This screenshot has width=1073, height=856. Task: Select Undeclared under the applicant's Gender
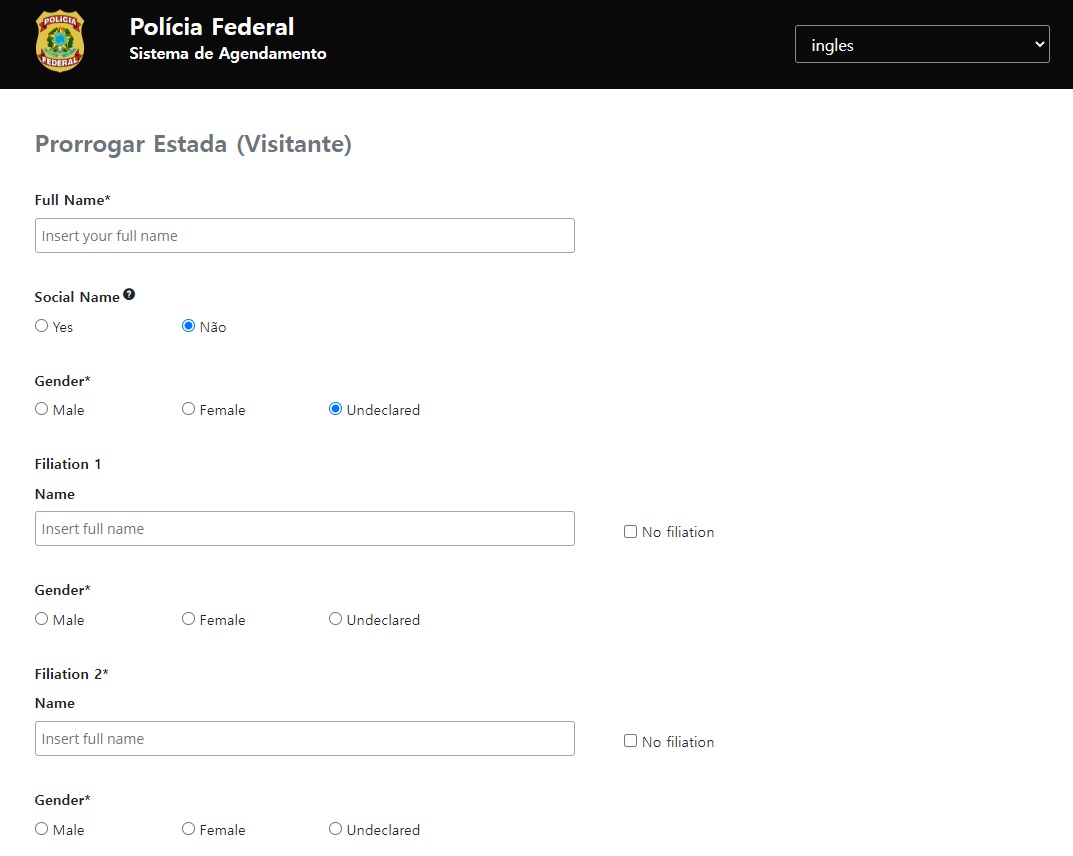[335, 409]
